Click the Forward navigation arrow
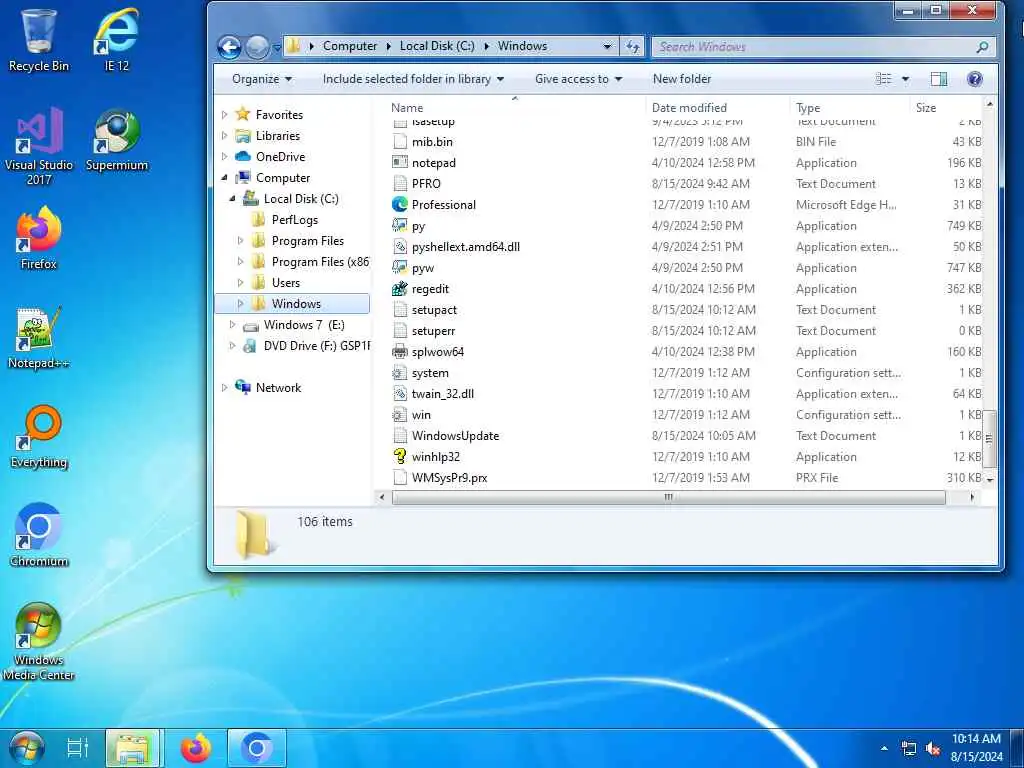This screenshot has height=768, width=1024. pyautogui.click(x=258, y=47)
